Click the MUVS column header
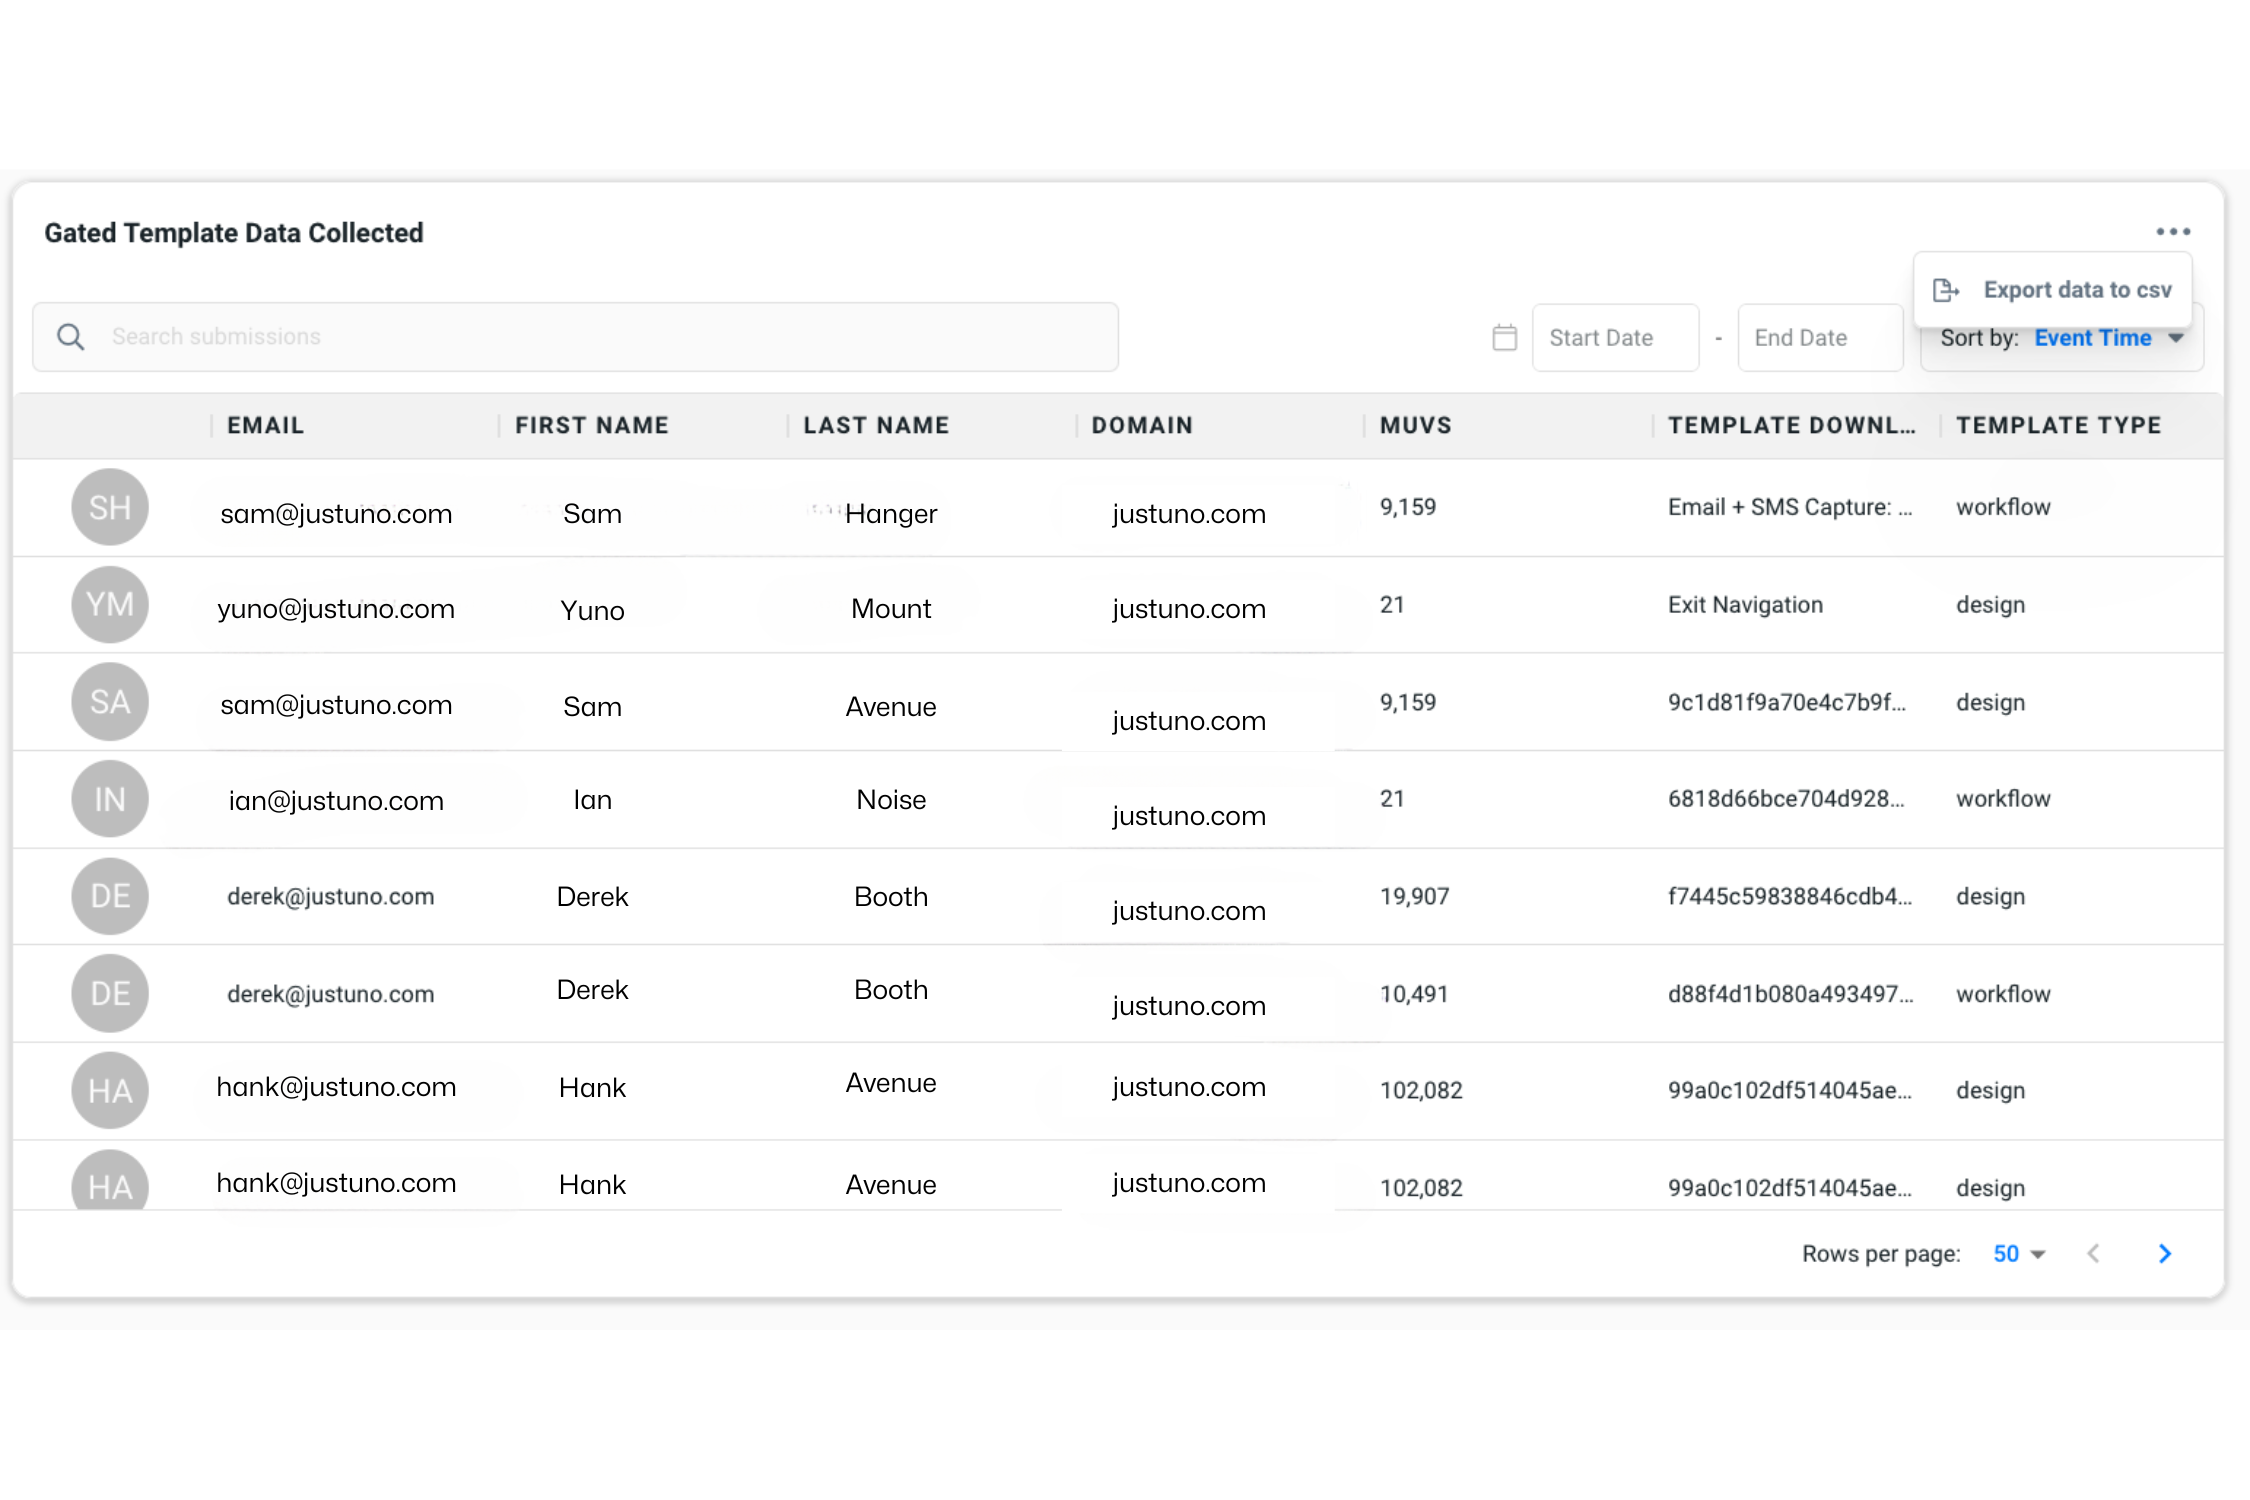The height and width of the screenshot is (1500, 2250). pyautogui.click(x=1413, y=425)
